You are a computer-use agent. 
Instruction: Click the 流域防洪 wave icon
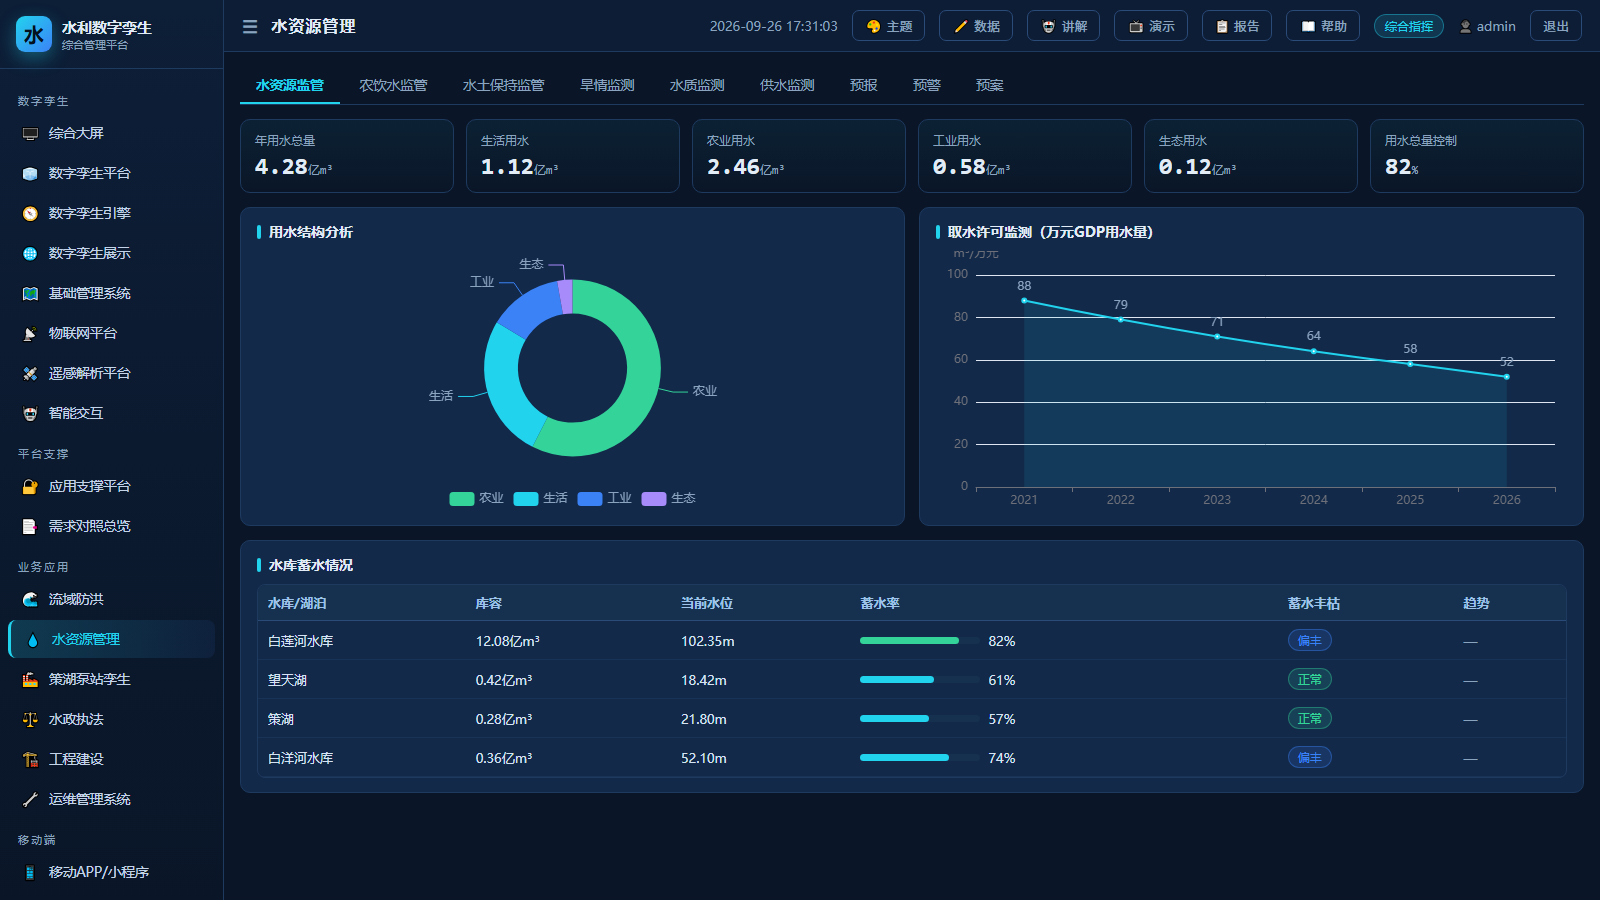click(30, 600)
